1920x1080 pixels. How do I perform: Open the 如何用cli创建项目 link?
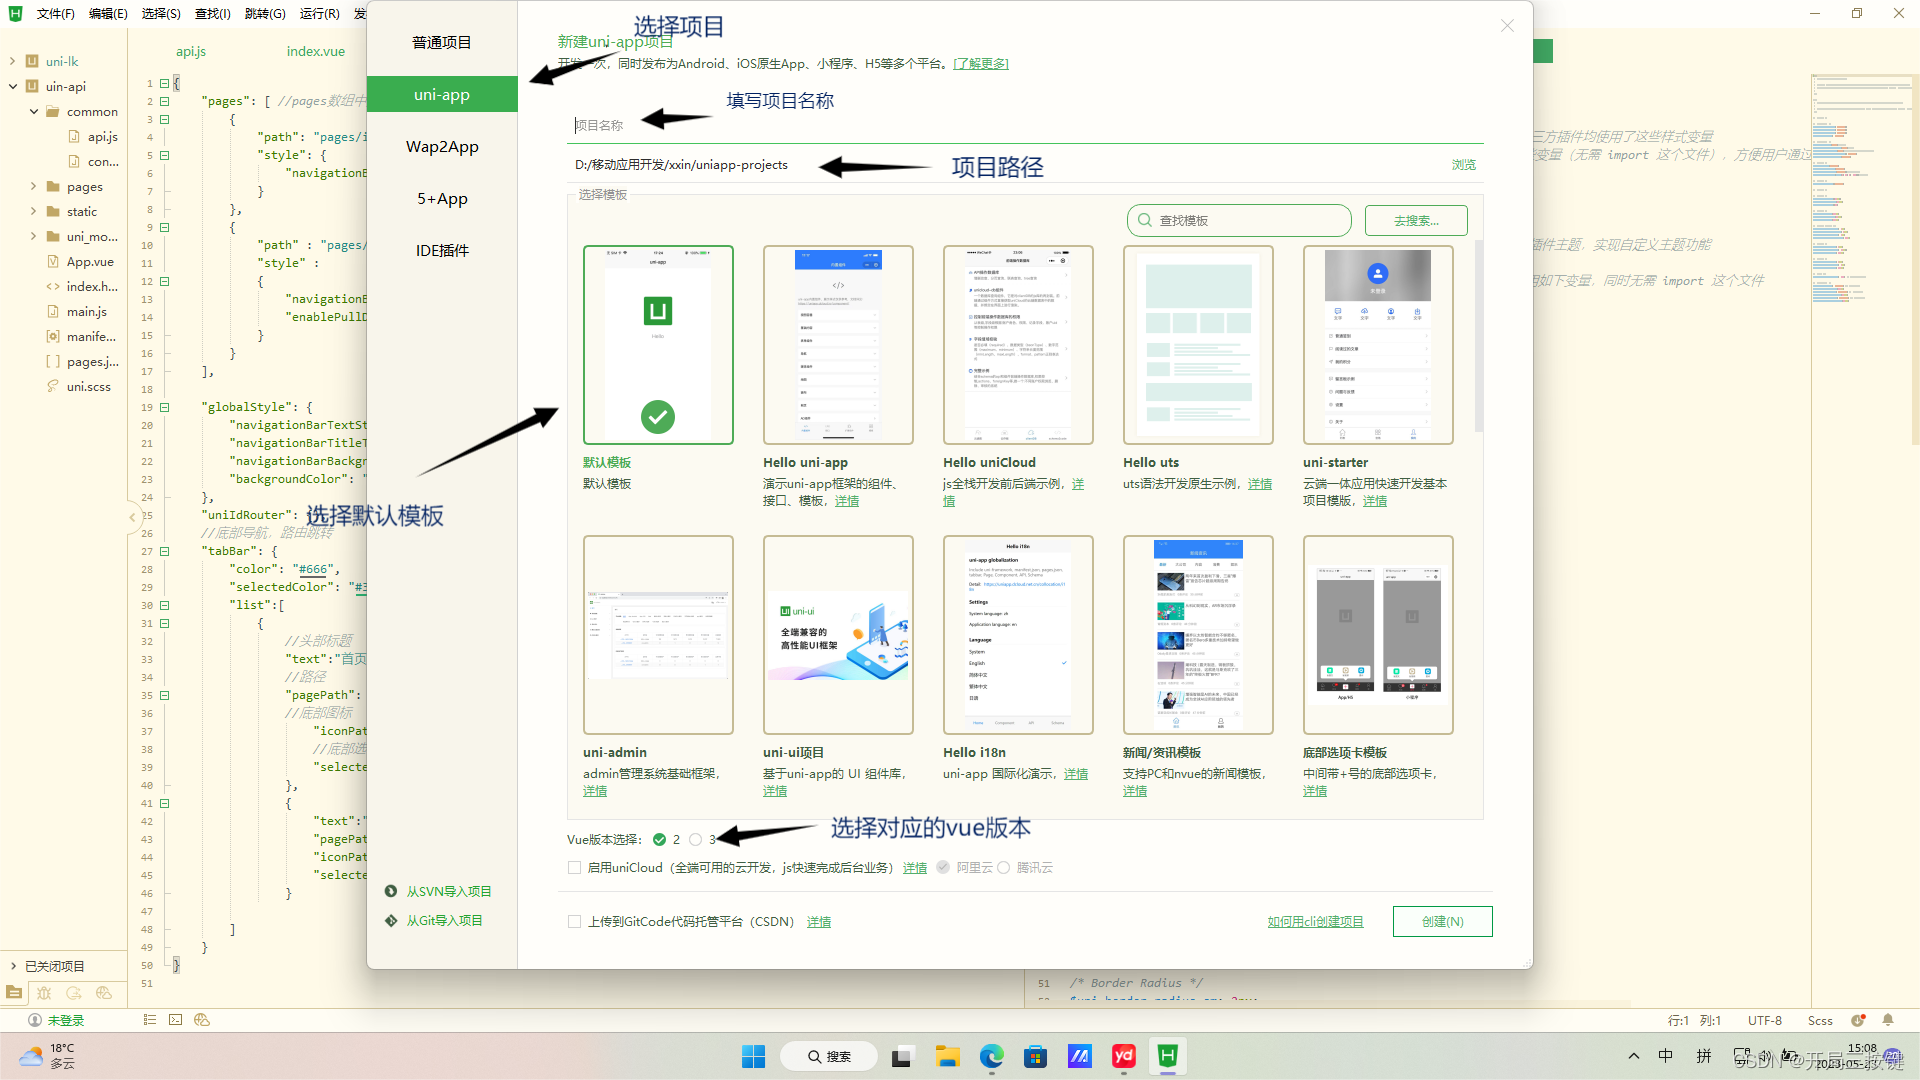pos(1316,922)
